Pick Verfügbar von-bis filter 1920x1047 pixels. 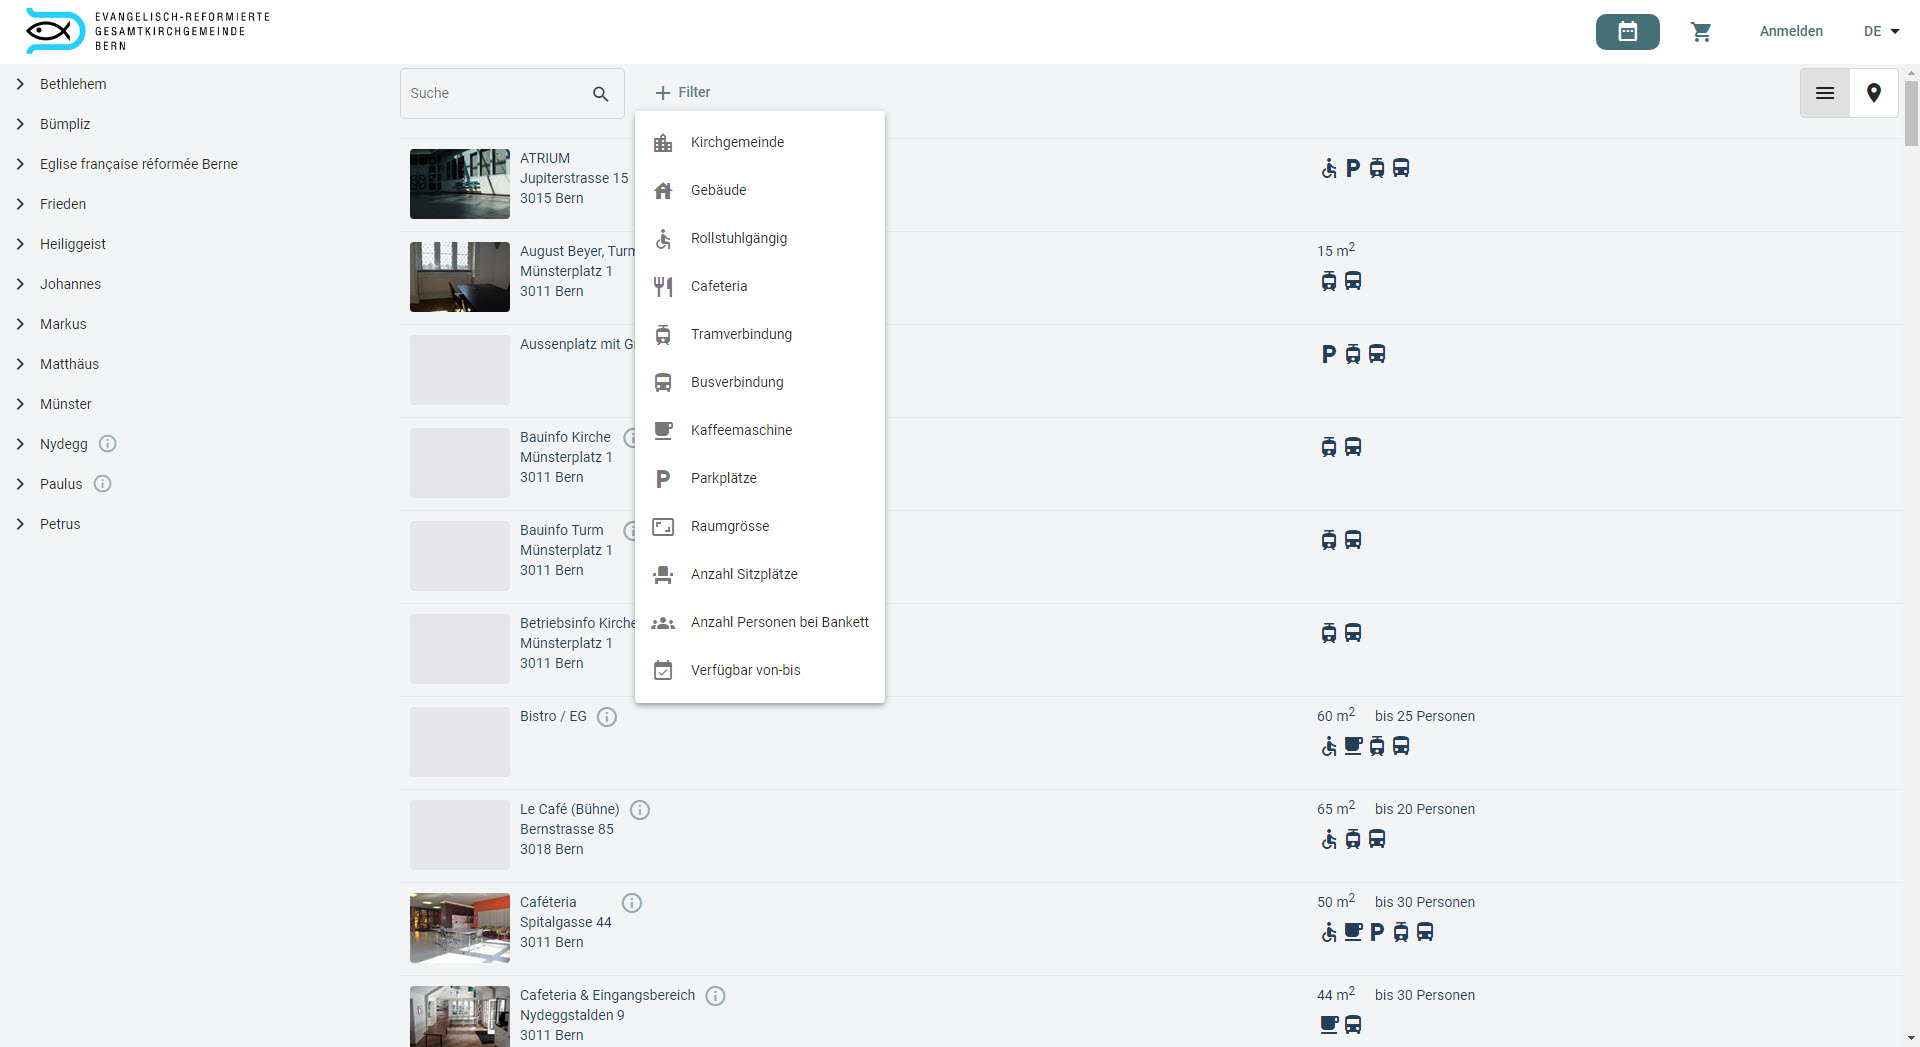(745, 670)
